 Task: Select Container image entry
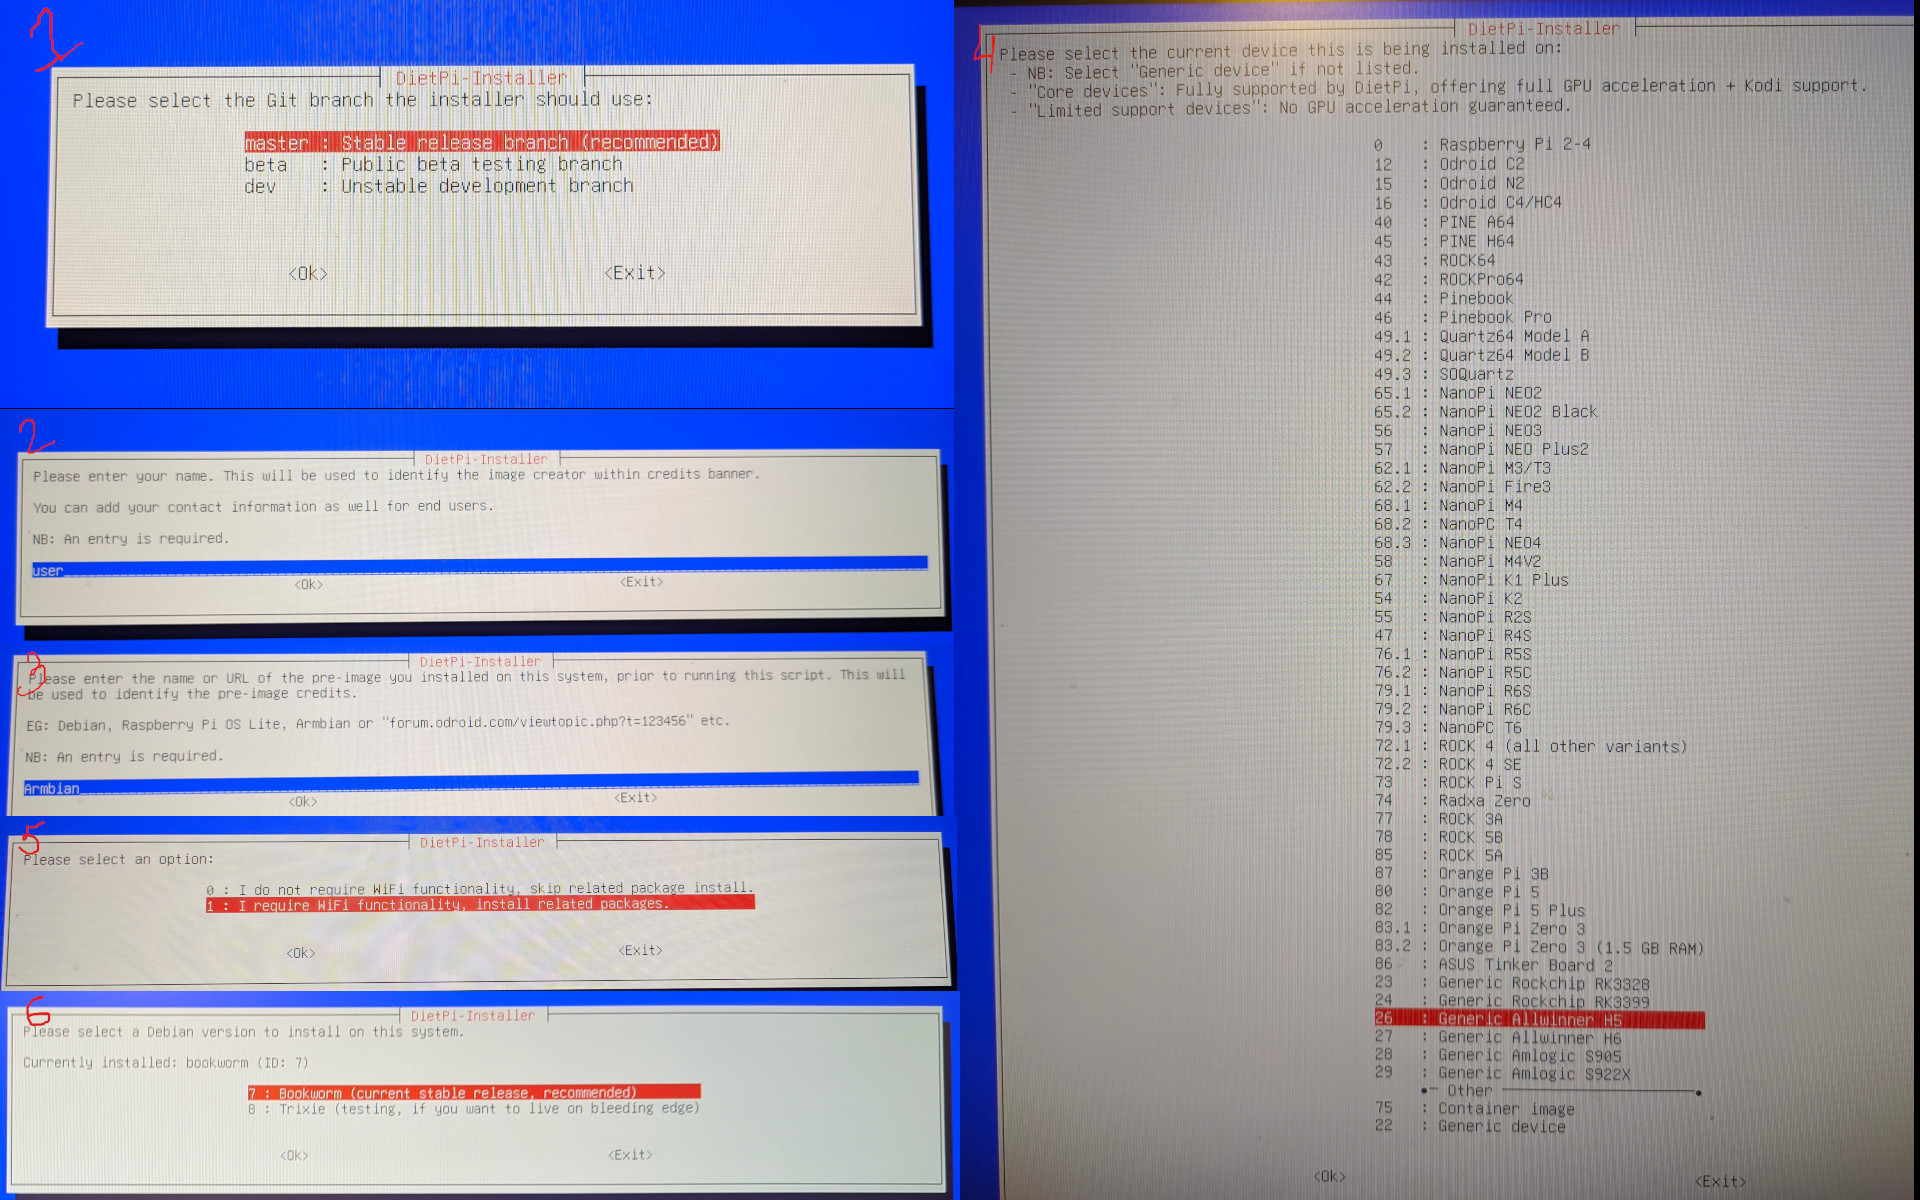coord(1475,1108)
